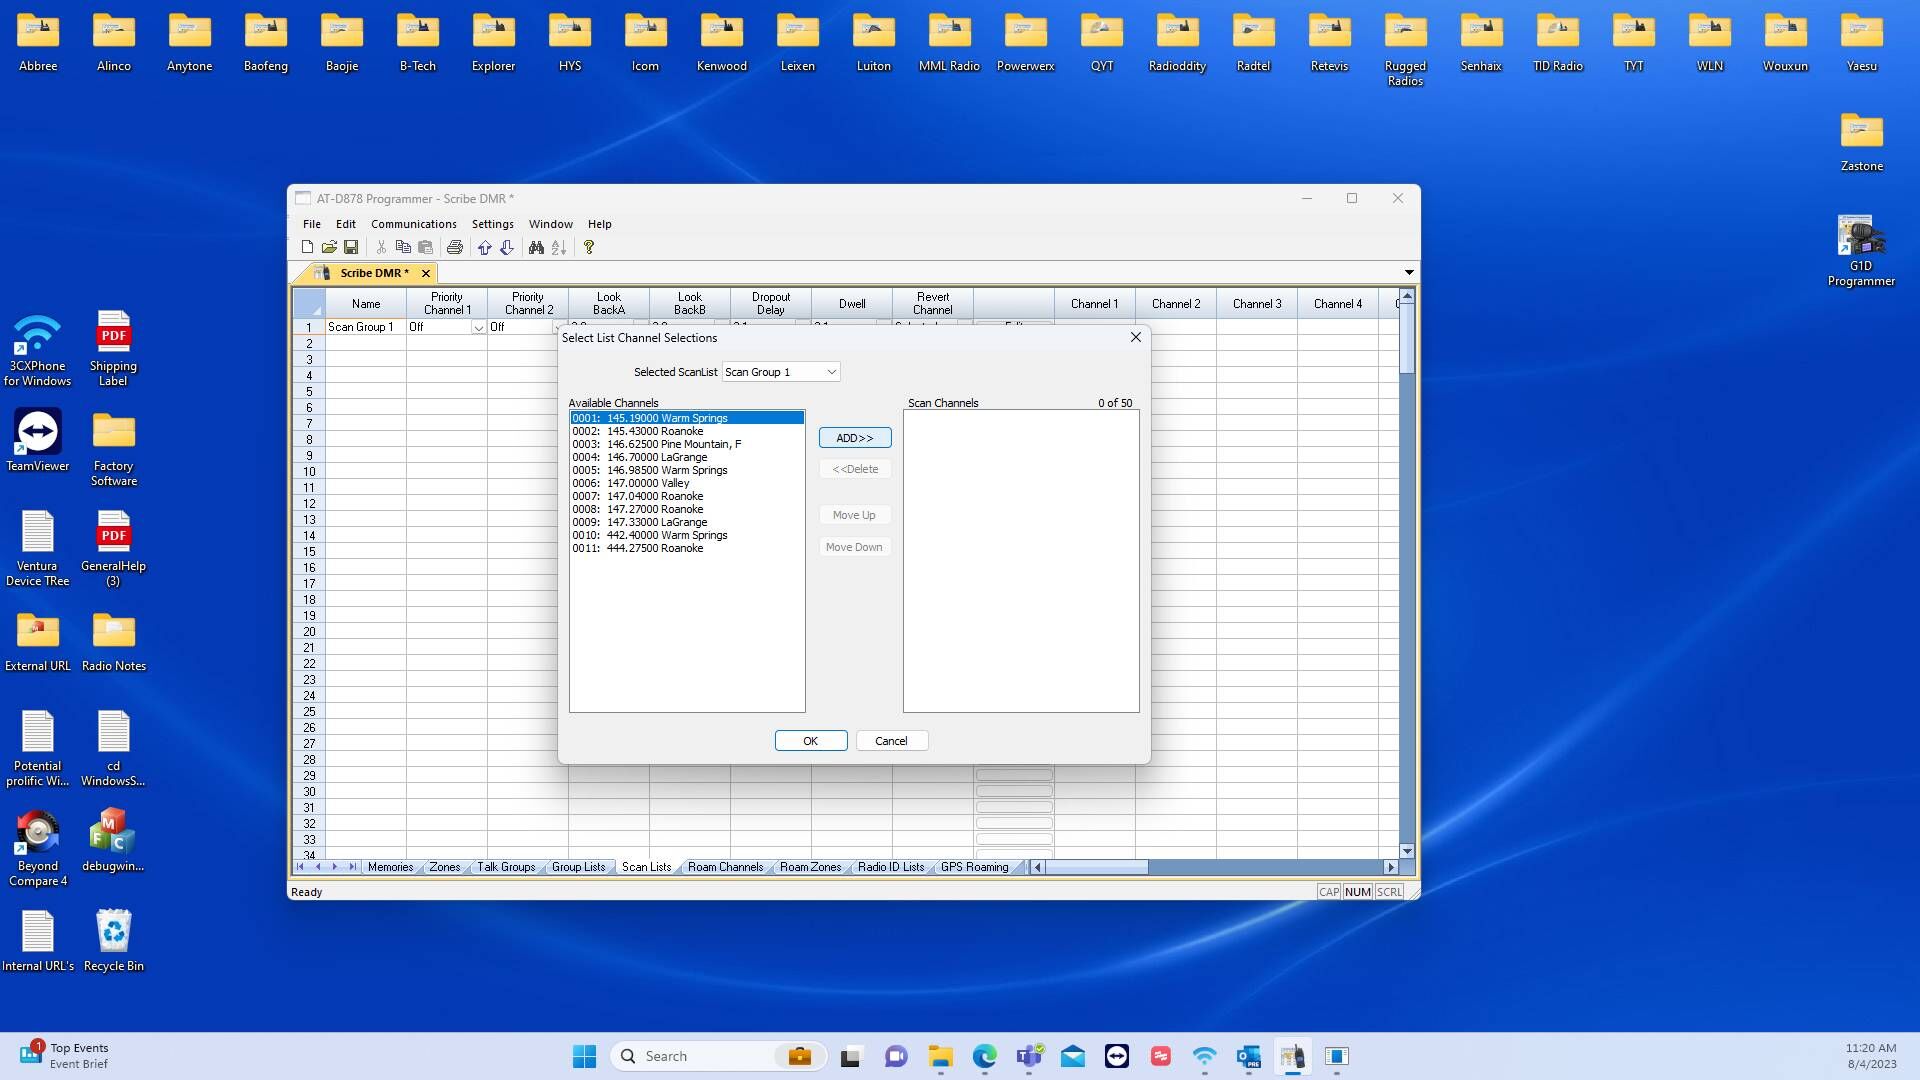
Task: Click the next sheet tab arrow
Action: click(x=334, y=867)
